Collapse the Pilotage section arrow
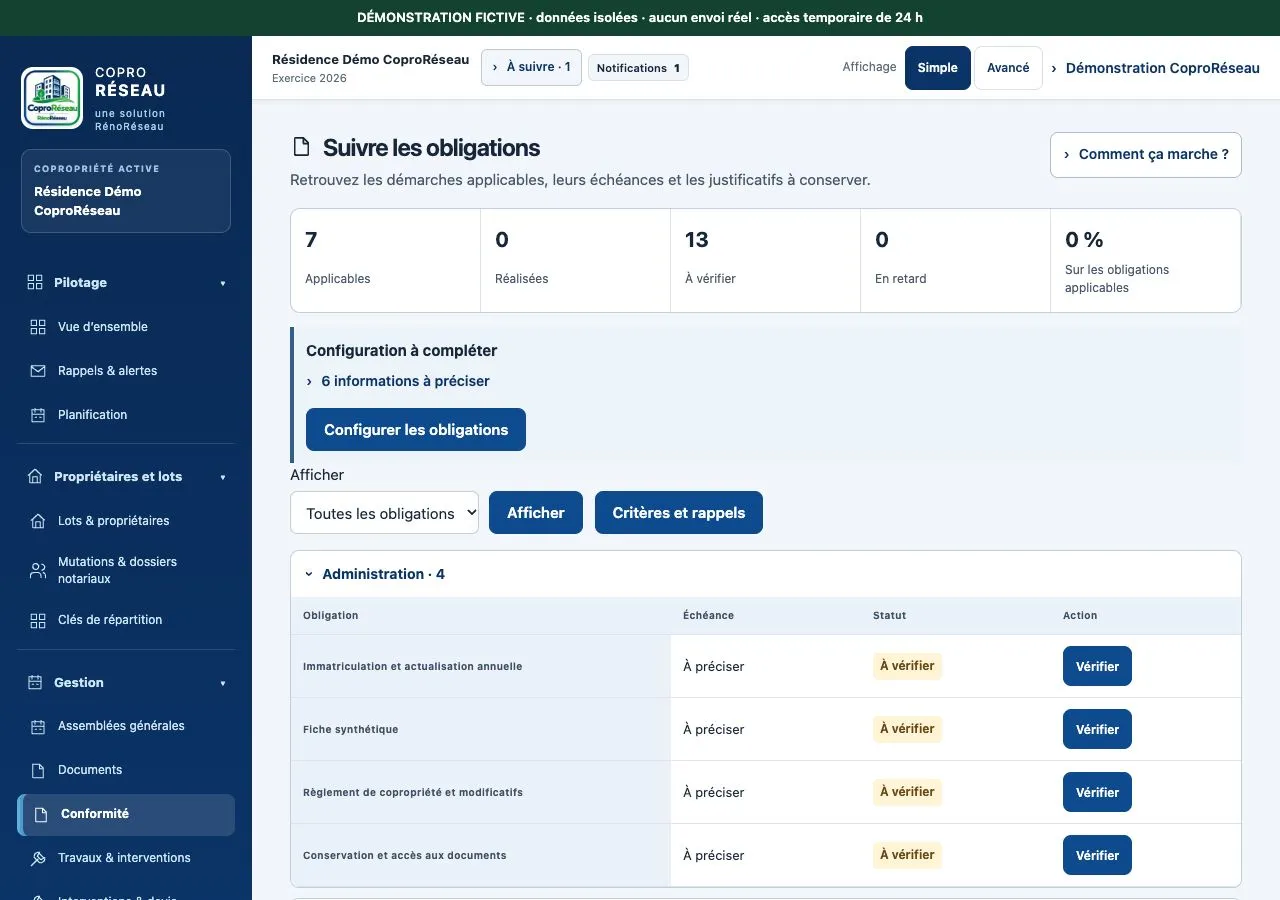The height and width of the screenshot is (900, 1280). pyautogui.click(x=223, y=283)
